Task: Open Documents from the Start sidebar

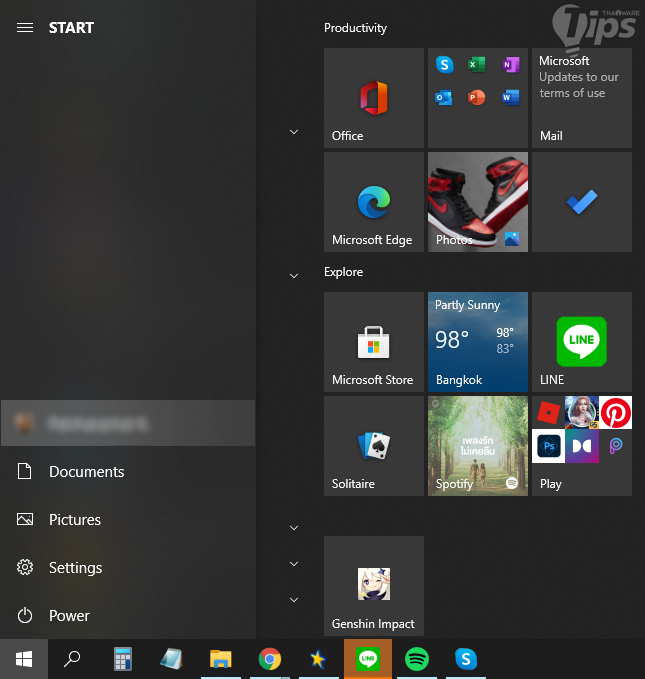Action: pyautogui.click(x=128, y=472)
